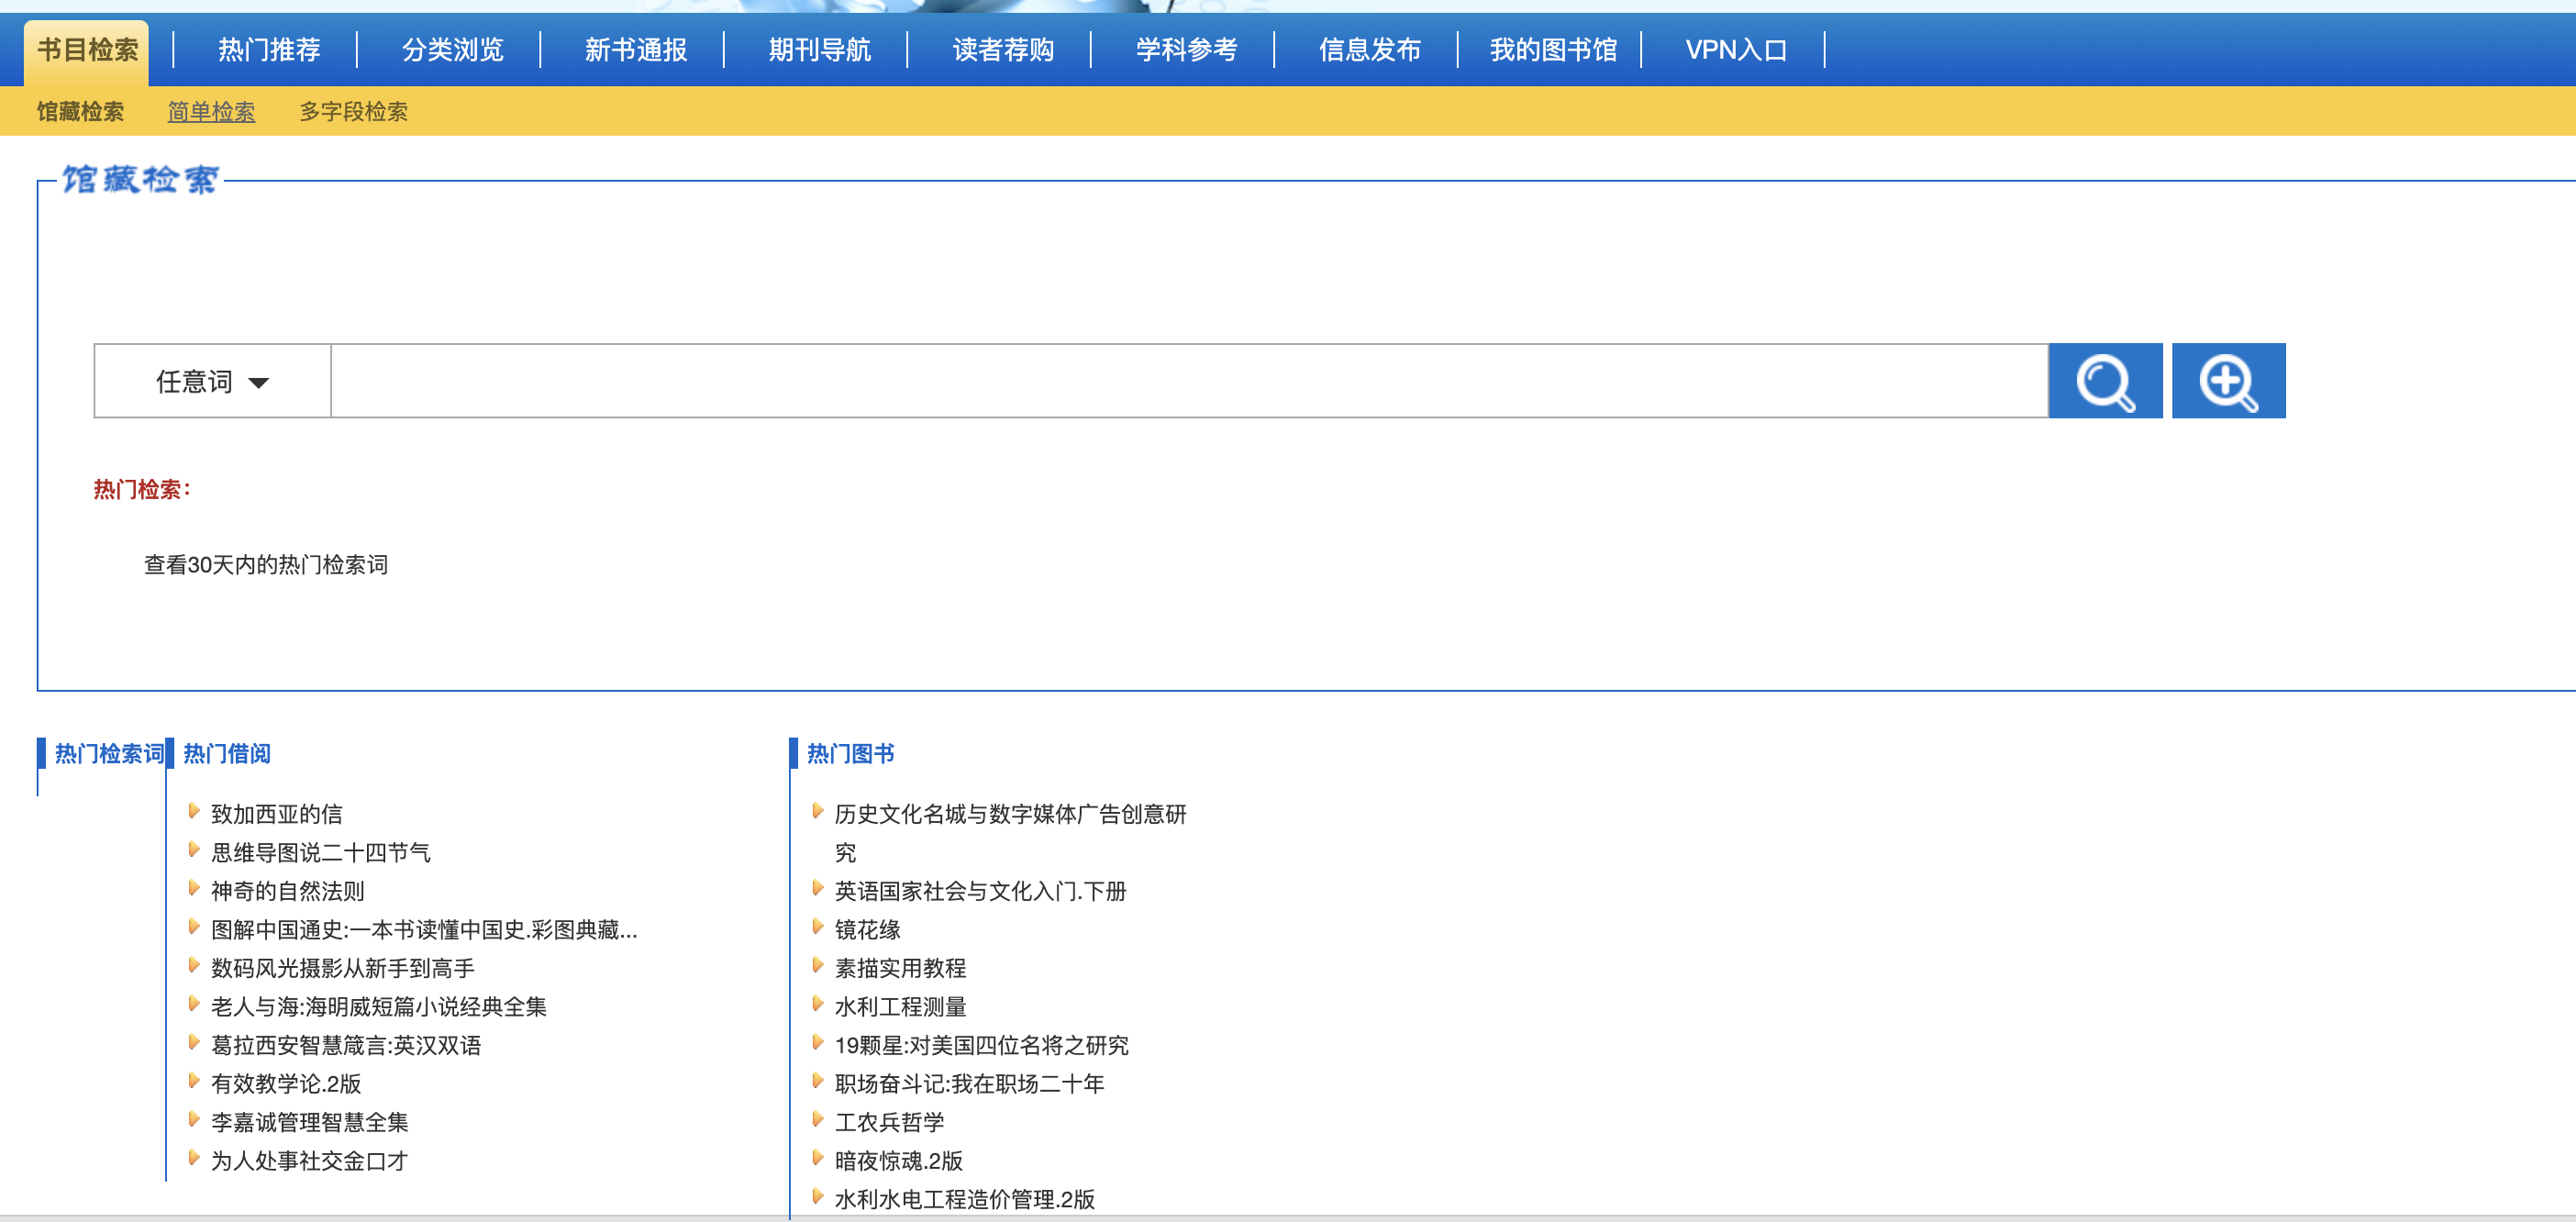Select the 热门检索词 section tab
This screenshot has width=2576, height=1222.
[x=108, y=754]
